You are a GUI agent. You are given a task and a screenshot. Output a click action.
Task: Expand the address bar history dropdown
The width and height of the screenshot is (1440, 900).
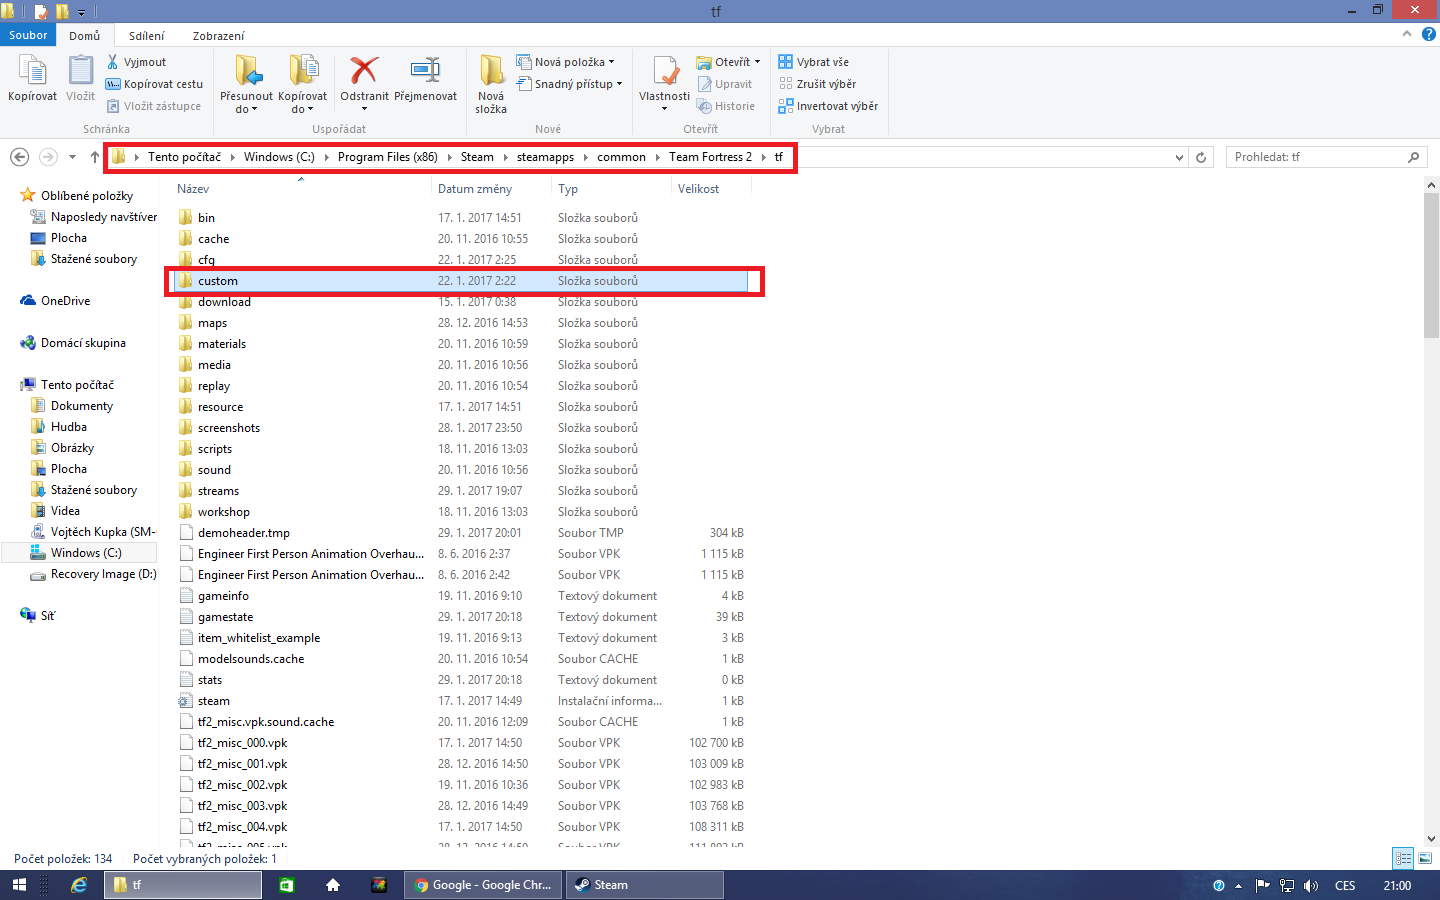(x=1179, y=157)
